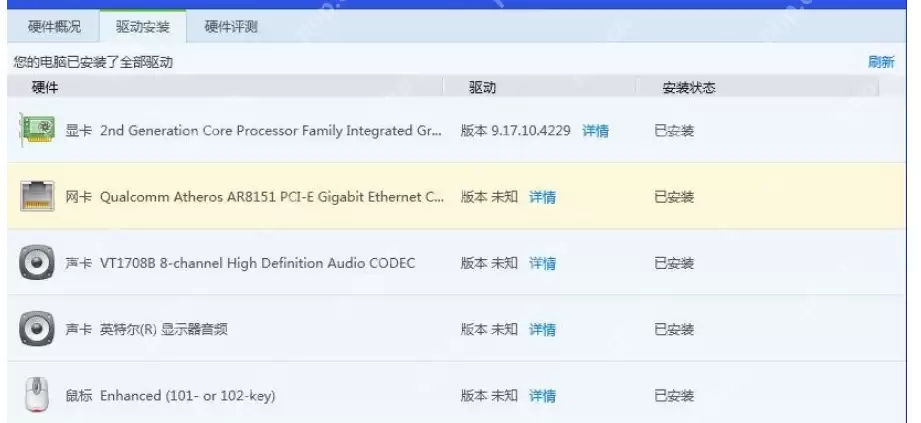Click the 驱动 column header

point(482,88)
